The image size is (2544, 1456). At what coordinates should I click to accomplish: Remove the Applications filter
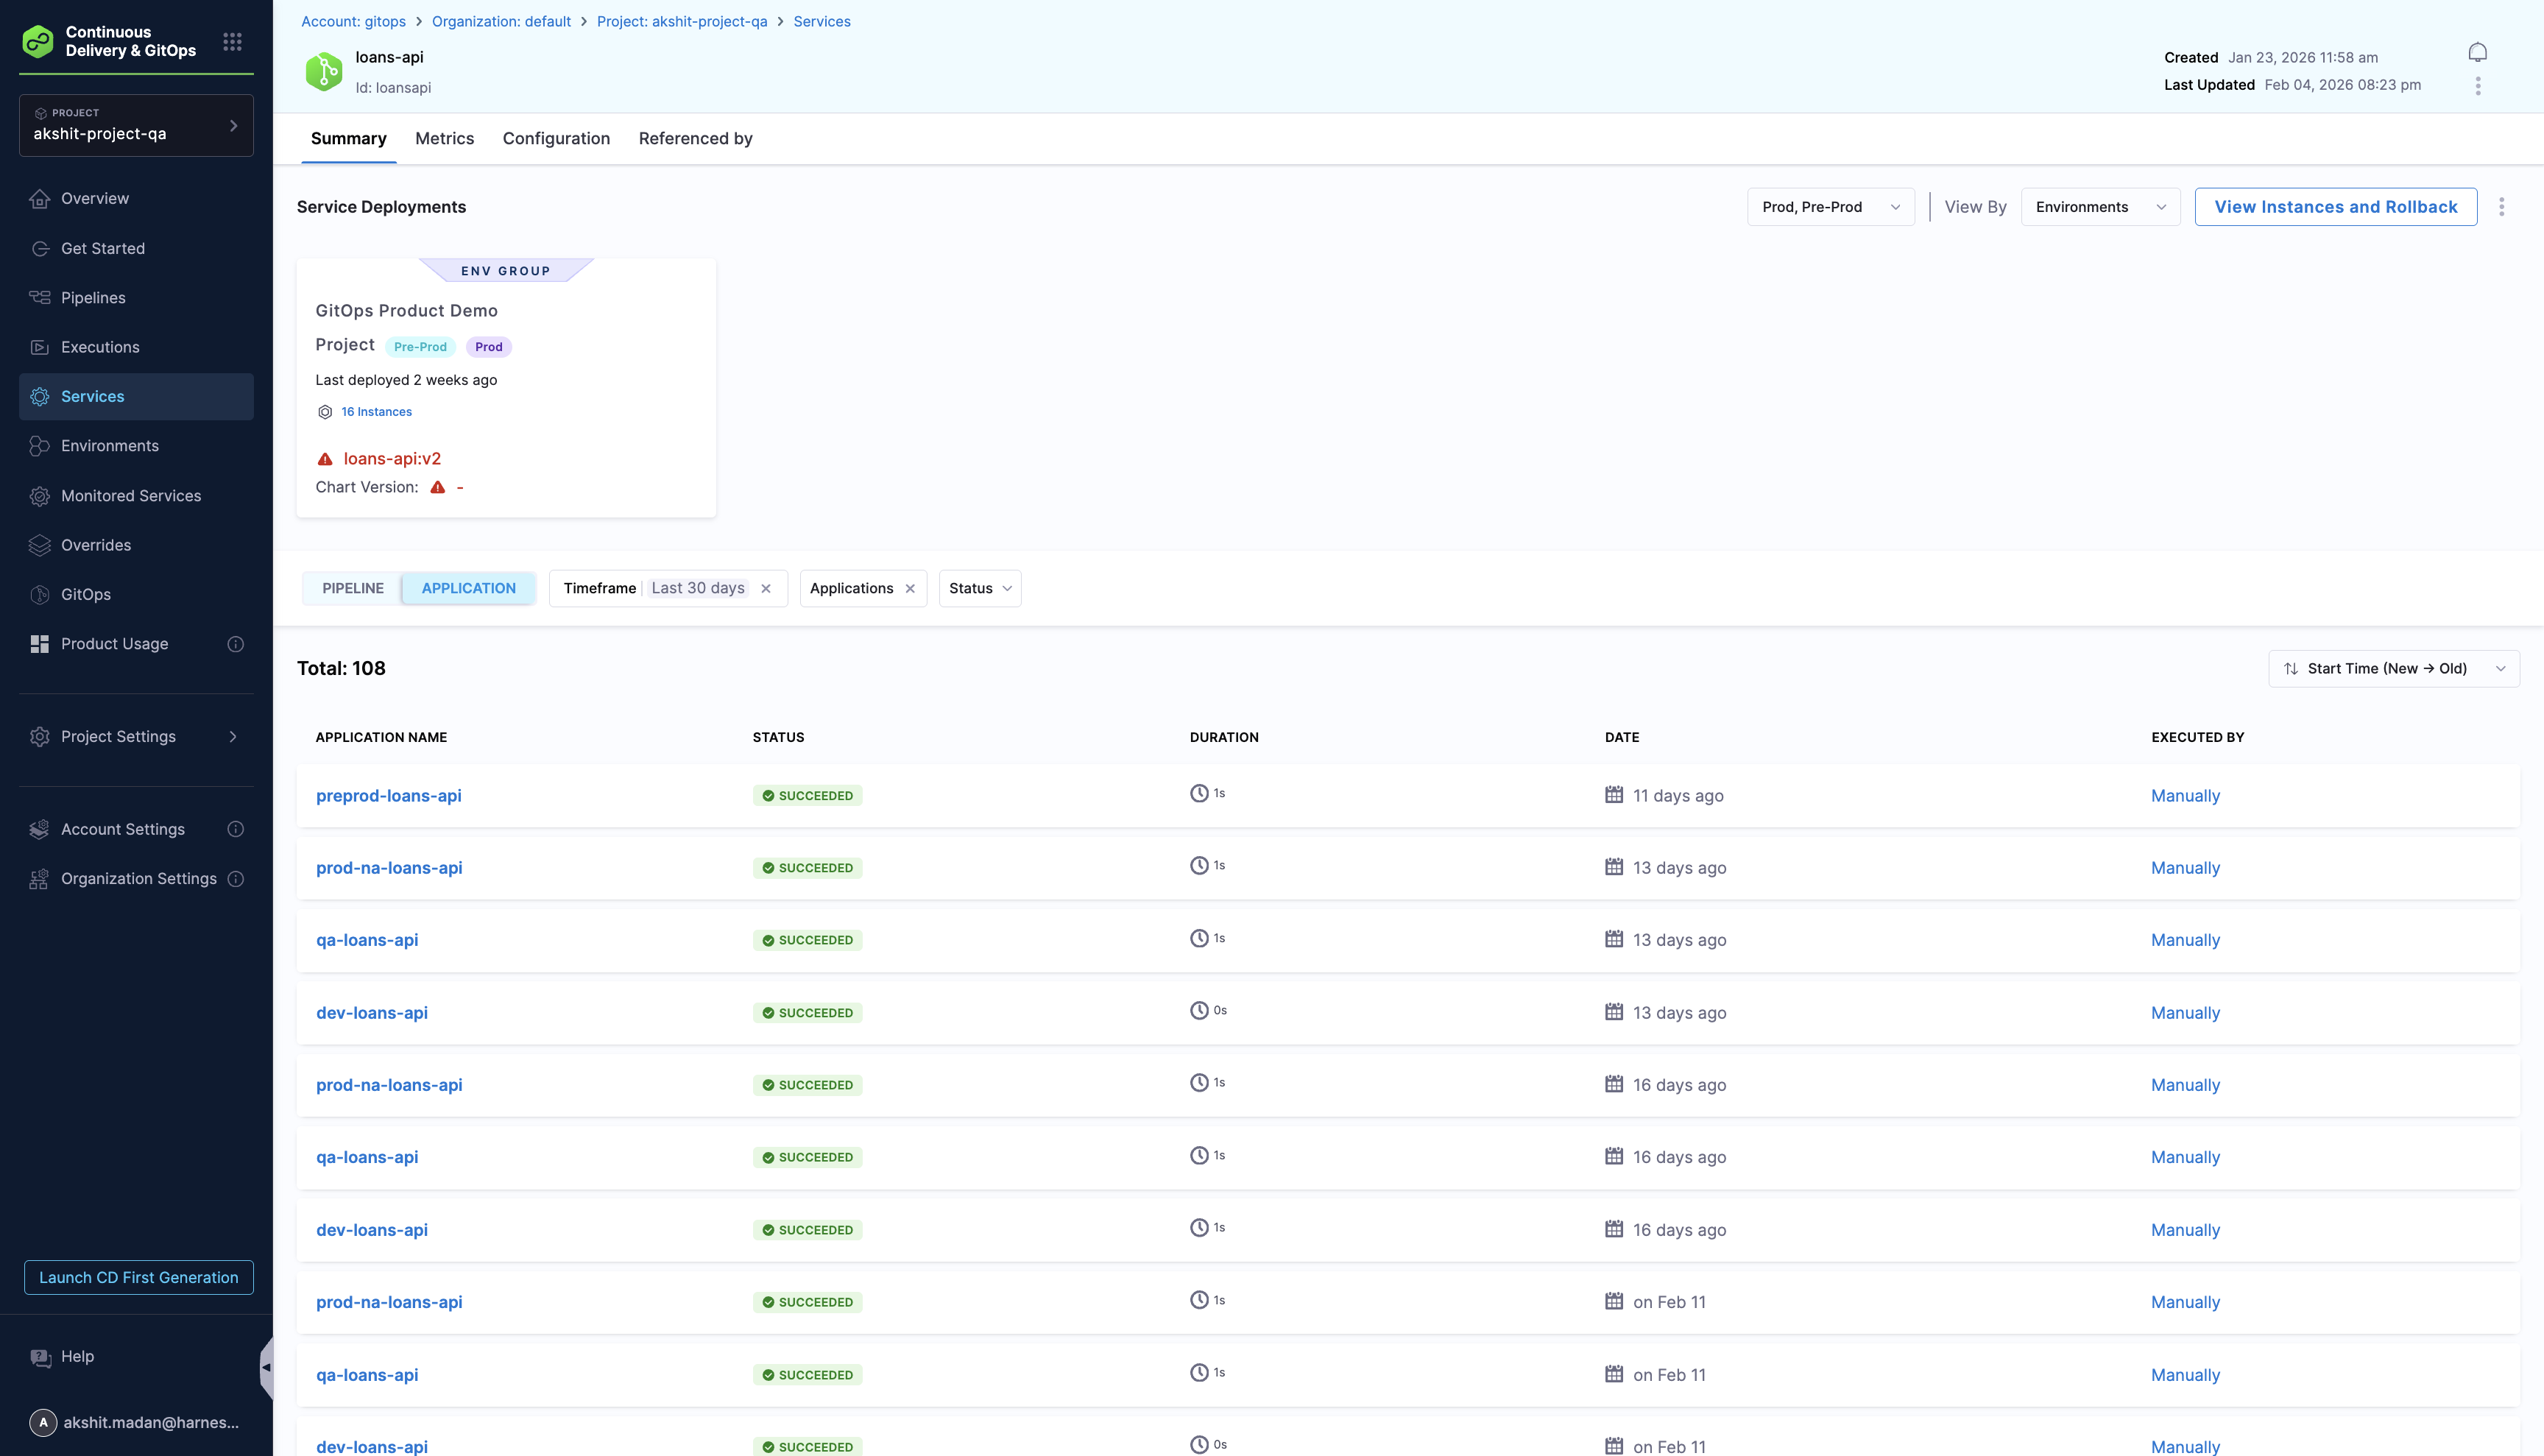coord(910,588)
